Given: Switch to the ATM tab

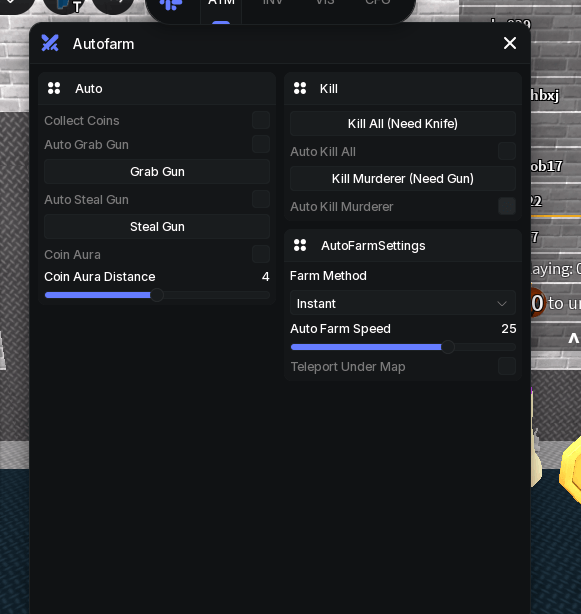Looking at the screenshot, I should pos(221,3).
